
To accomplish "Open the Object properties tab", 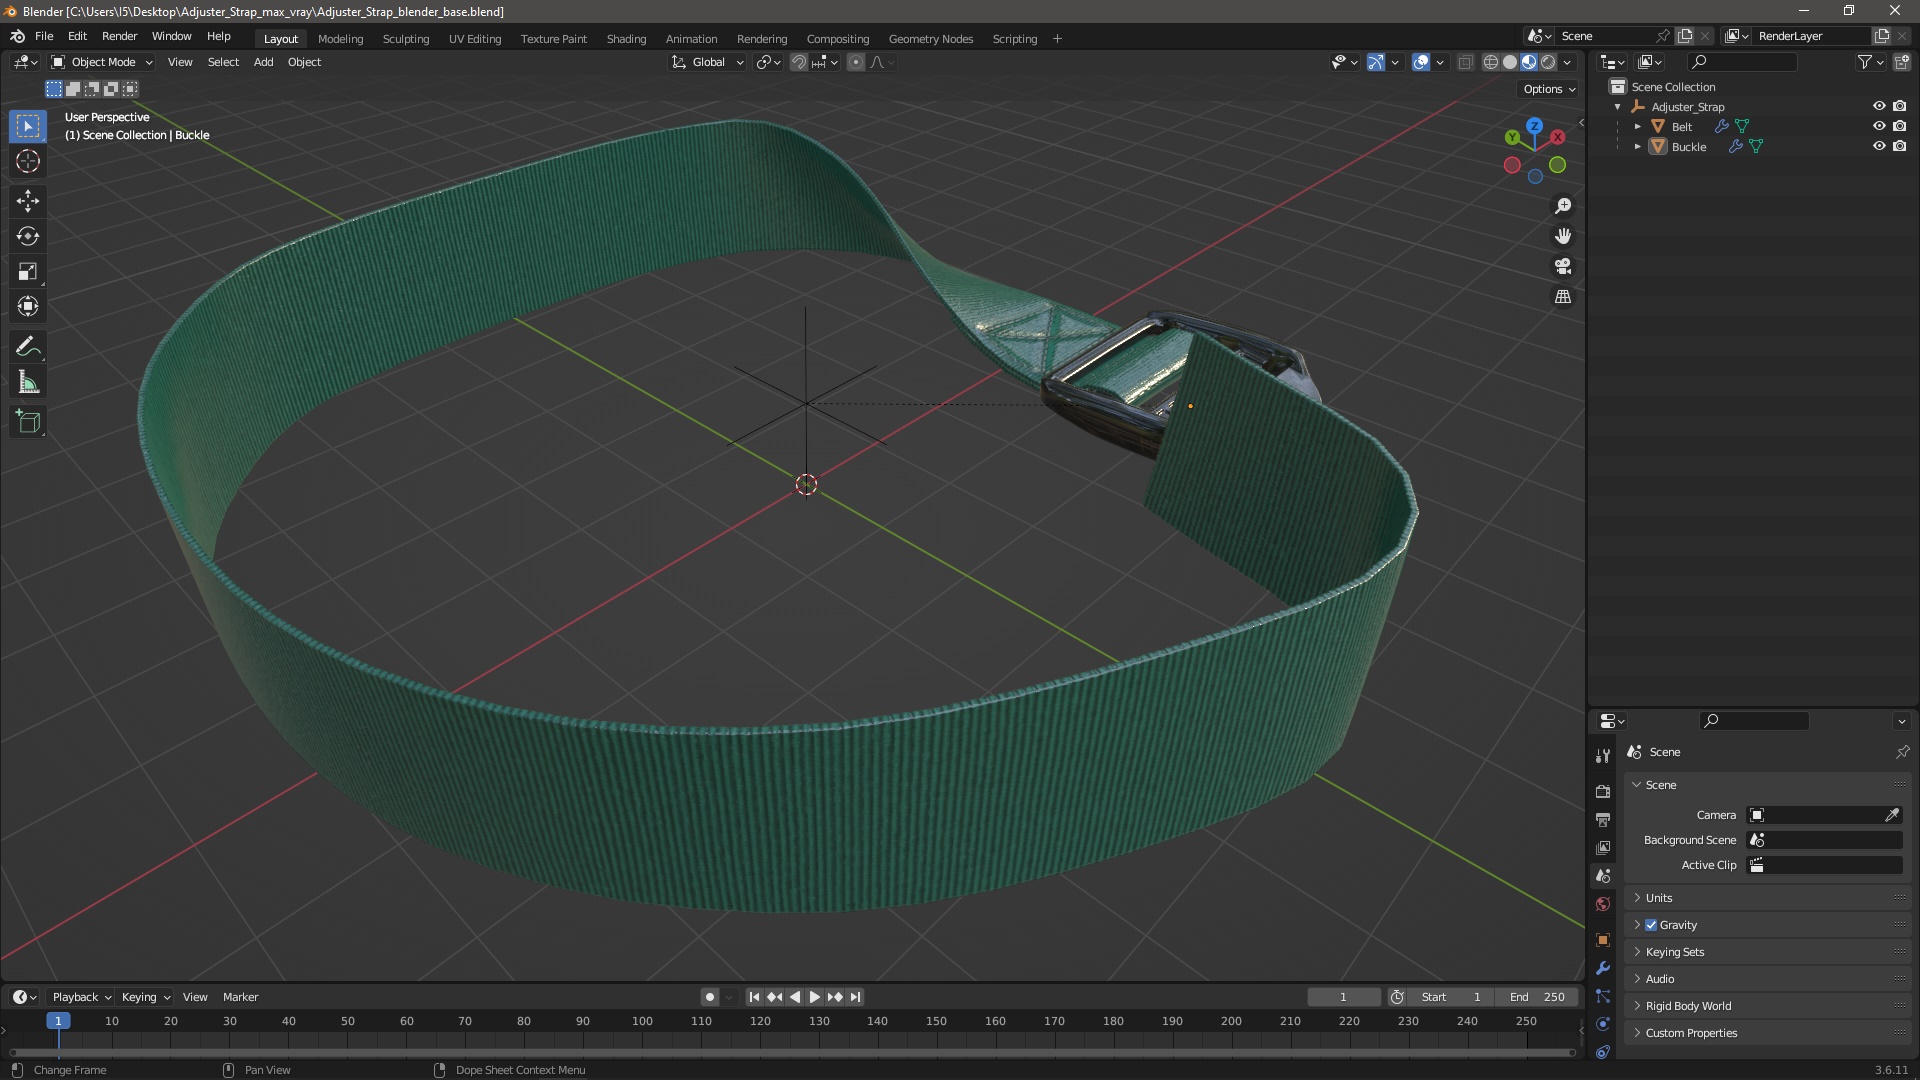I will point(1603,940).
